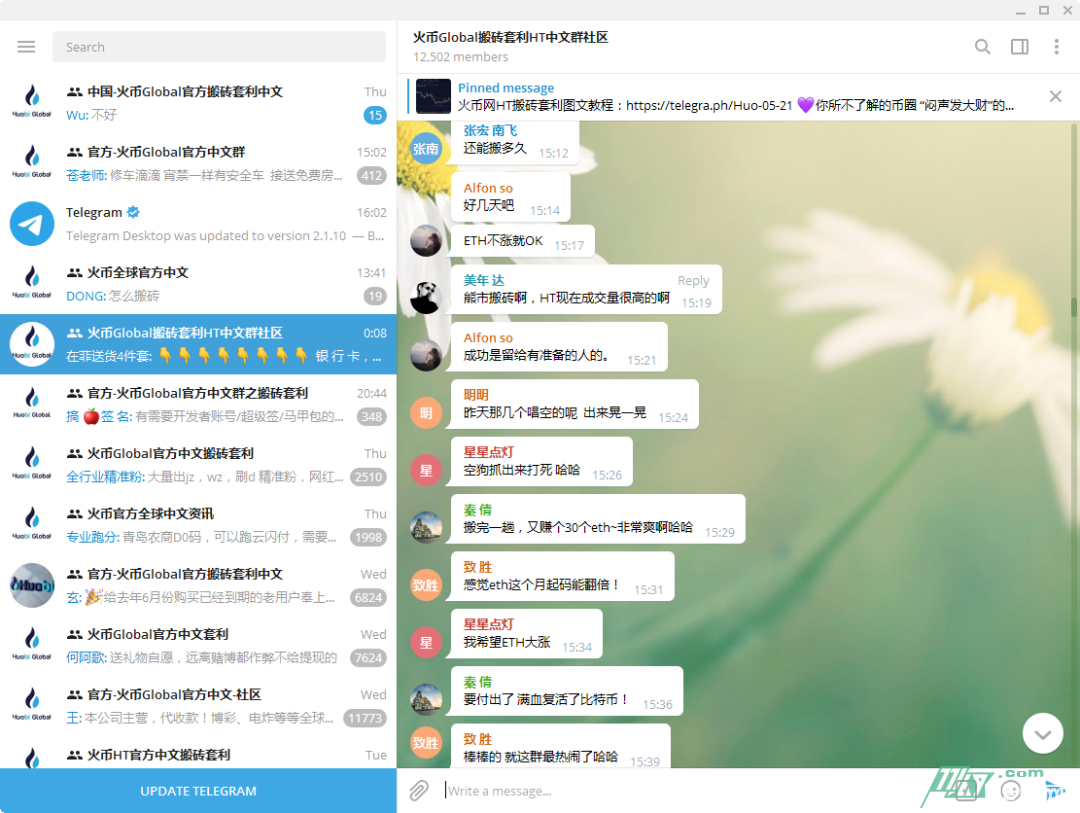Click the Write a message input field

click(600, 790)
